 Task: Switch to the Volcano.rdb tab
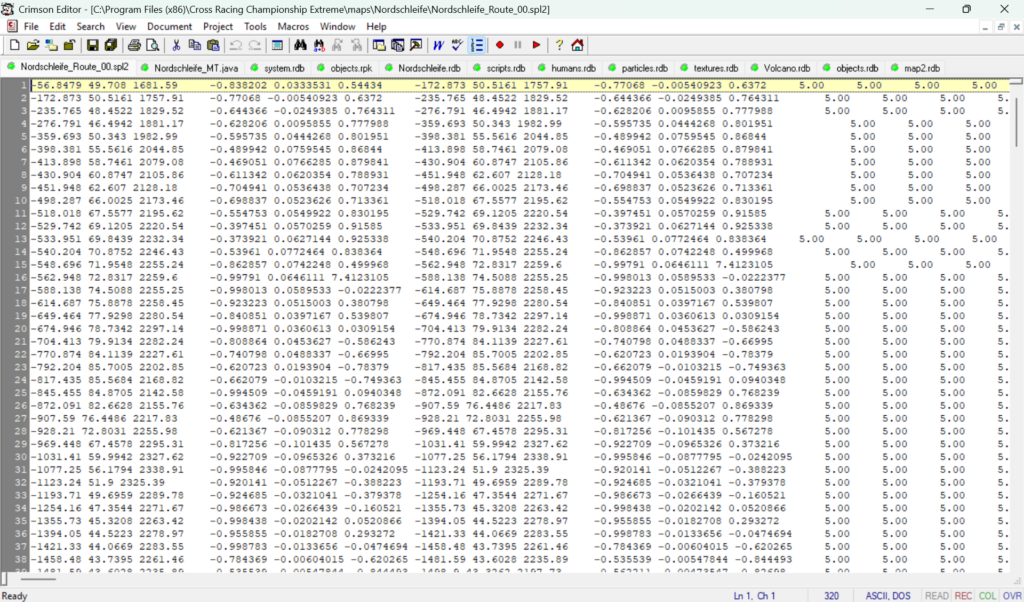(x=780, y=68)
